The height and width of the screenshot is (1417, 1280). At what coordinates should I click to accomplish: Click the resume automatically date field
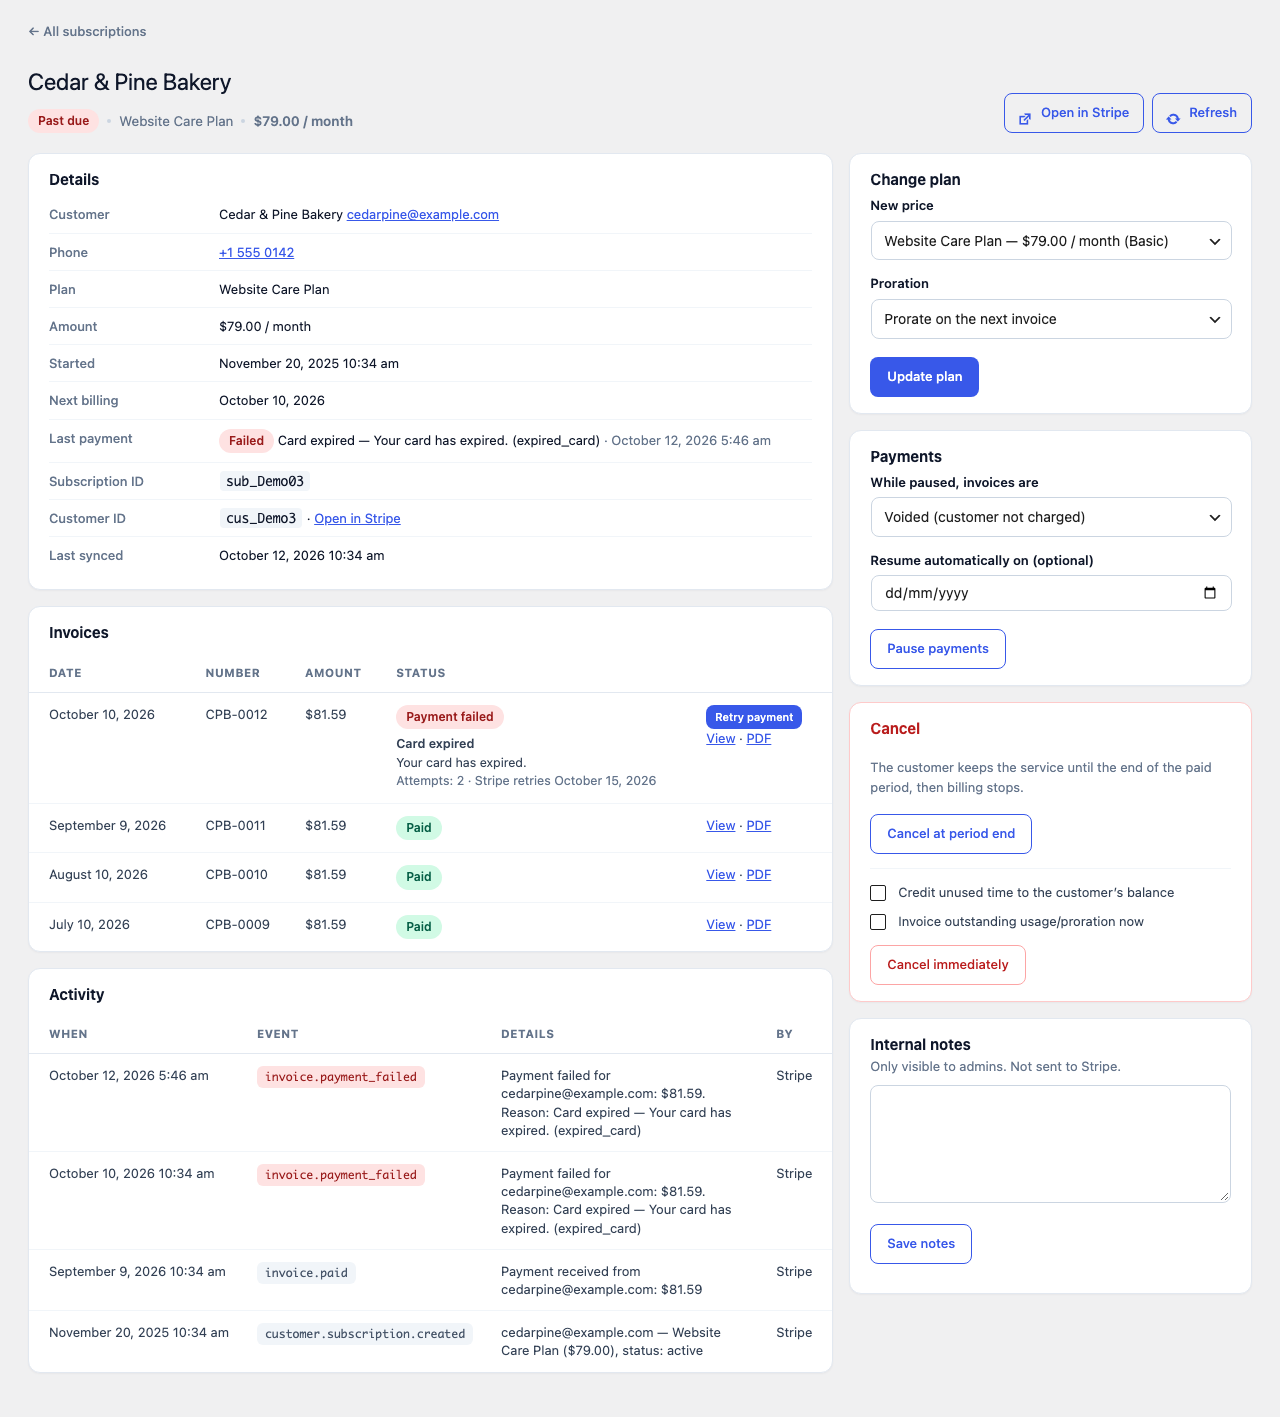(x=1051, y=593)
